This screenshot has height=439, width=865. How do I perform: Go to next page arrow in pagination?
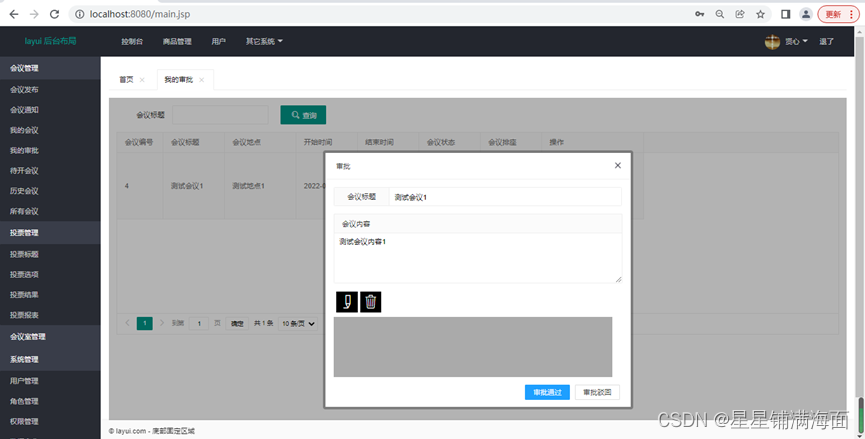coord(162,323)
